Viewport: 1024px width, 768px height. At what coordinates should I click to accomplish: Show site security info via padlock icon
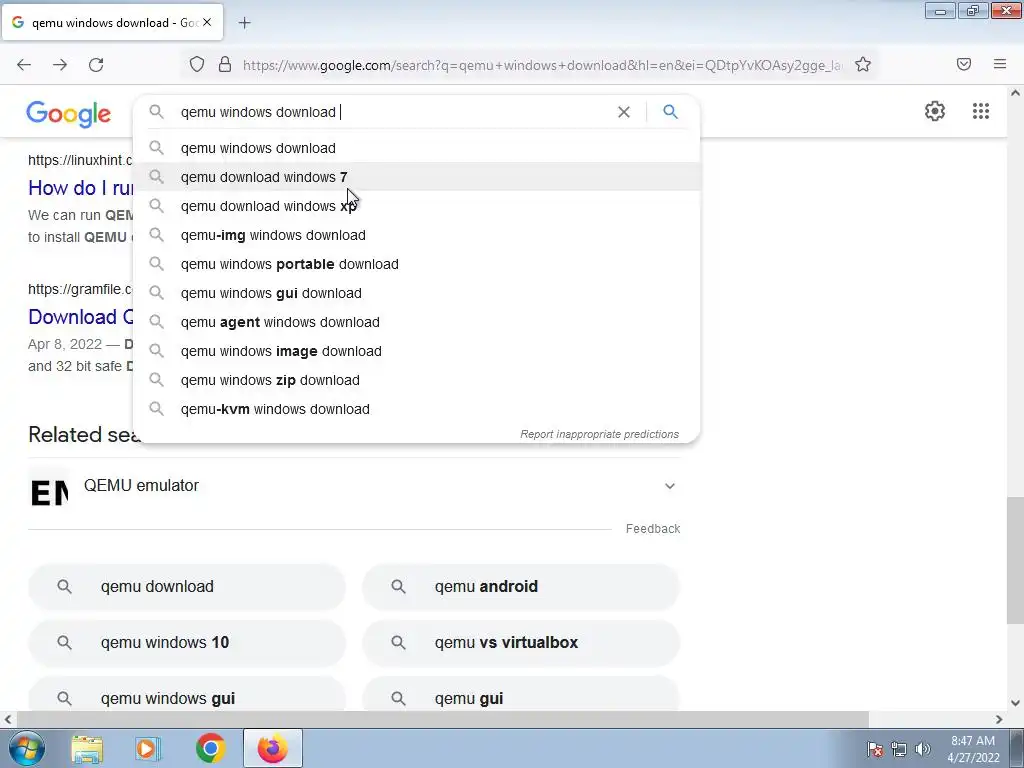pos(225,65)
